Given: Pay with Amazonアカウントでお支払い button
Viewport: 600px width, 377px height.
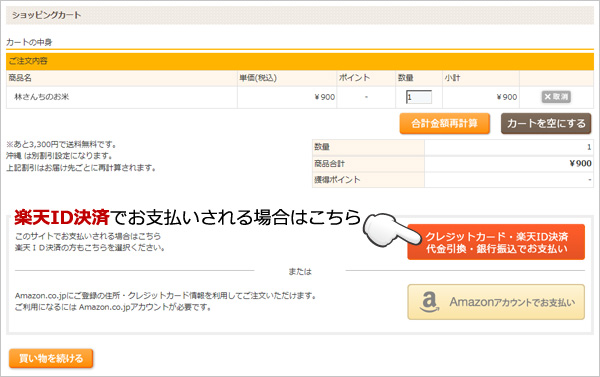Looking at the screenshot, I should pyautogui.click(x=496, y=302).
